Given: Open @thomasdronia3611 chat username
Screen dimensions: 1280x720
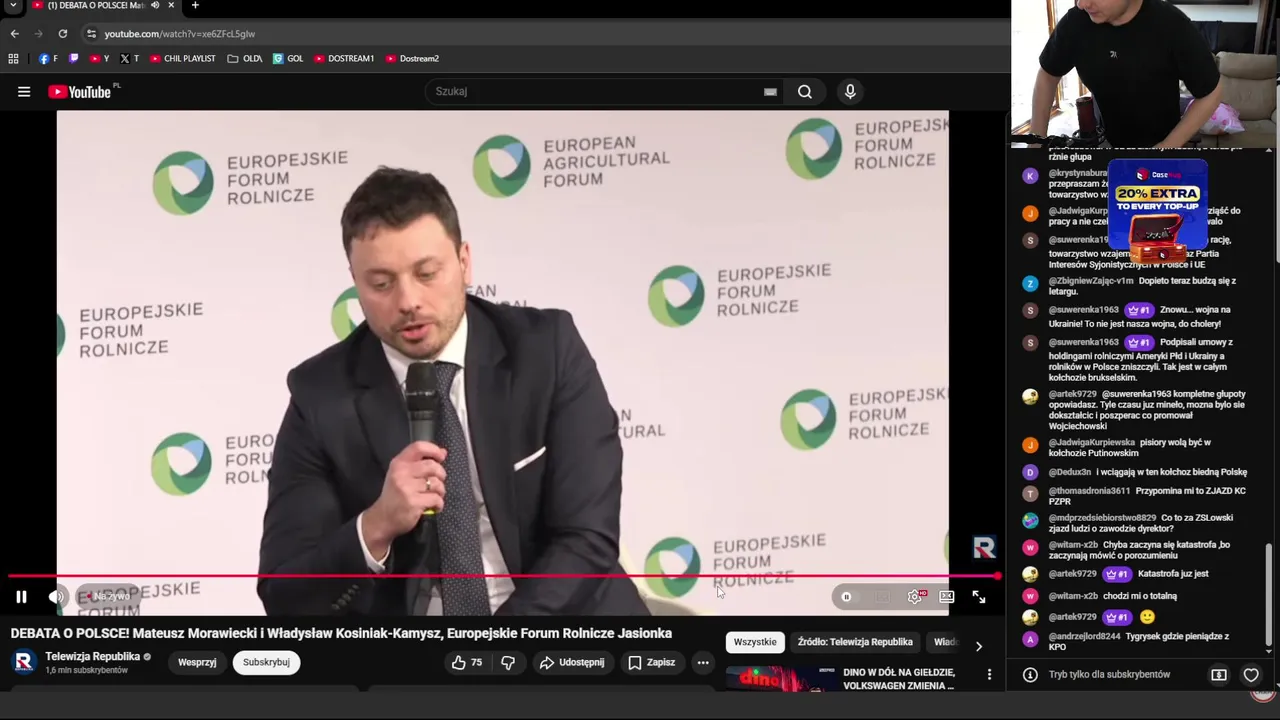Looking at the screenshot, I should 1089,491.
